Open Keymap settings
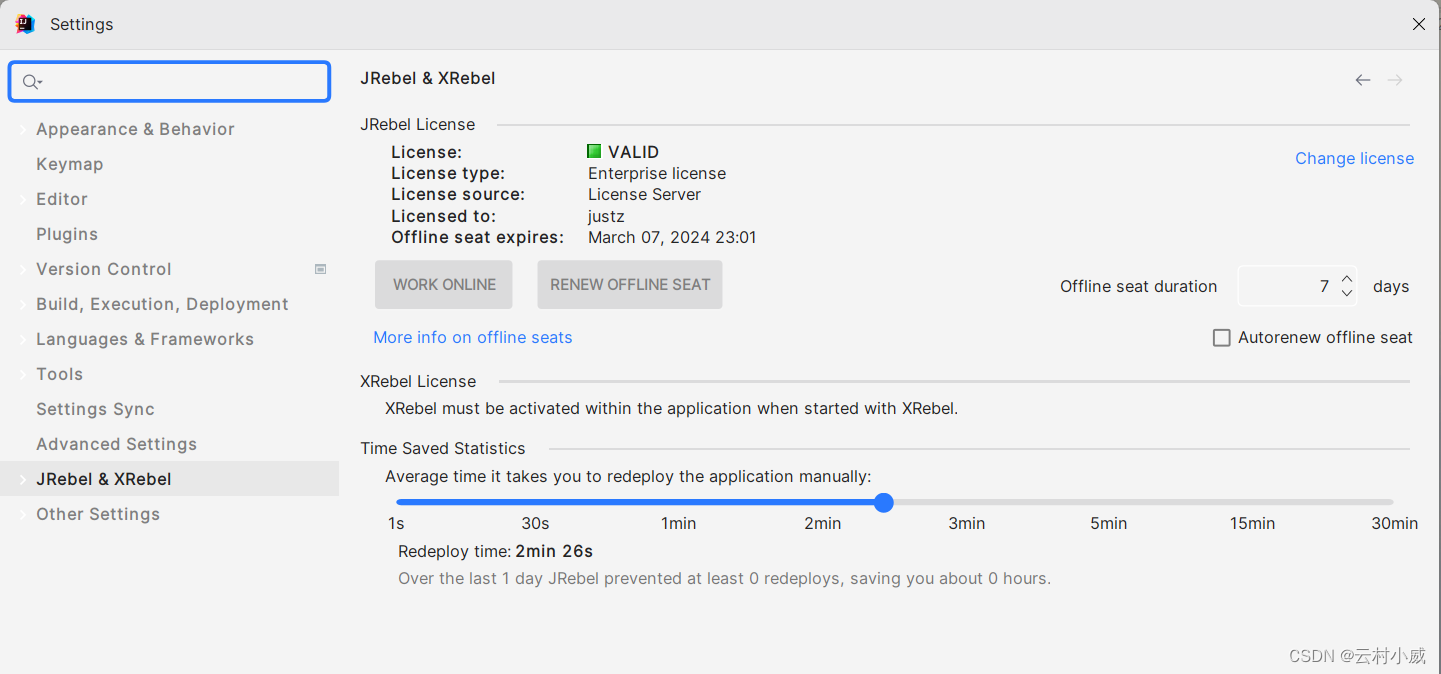This screenshot has height=674, width=1441. 70,164
